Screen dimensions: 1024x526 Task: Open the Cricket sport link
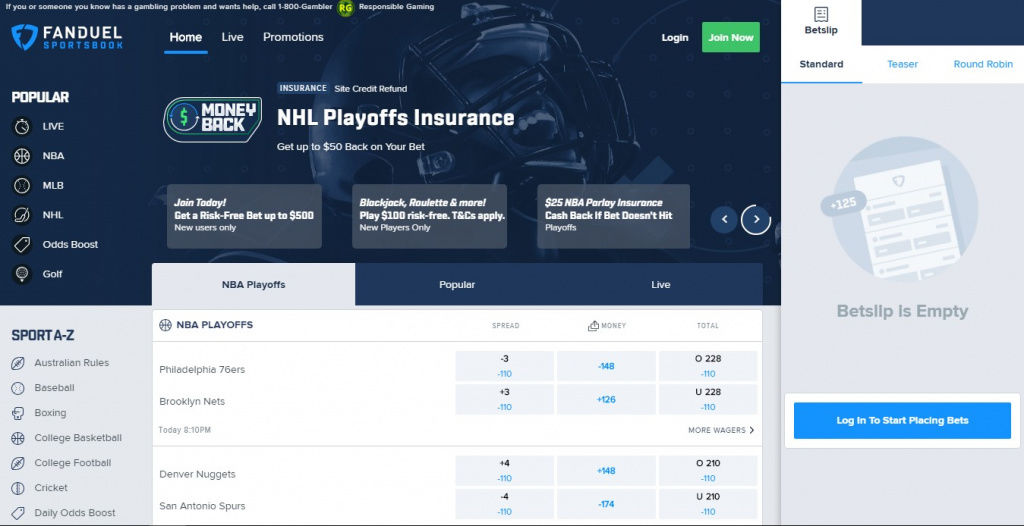click(51, 487)
